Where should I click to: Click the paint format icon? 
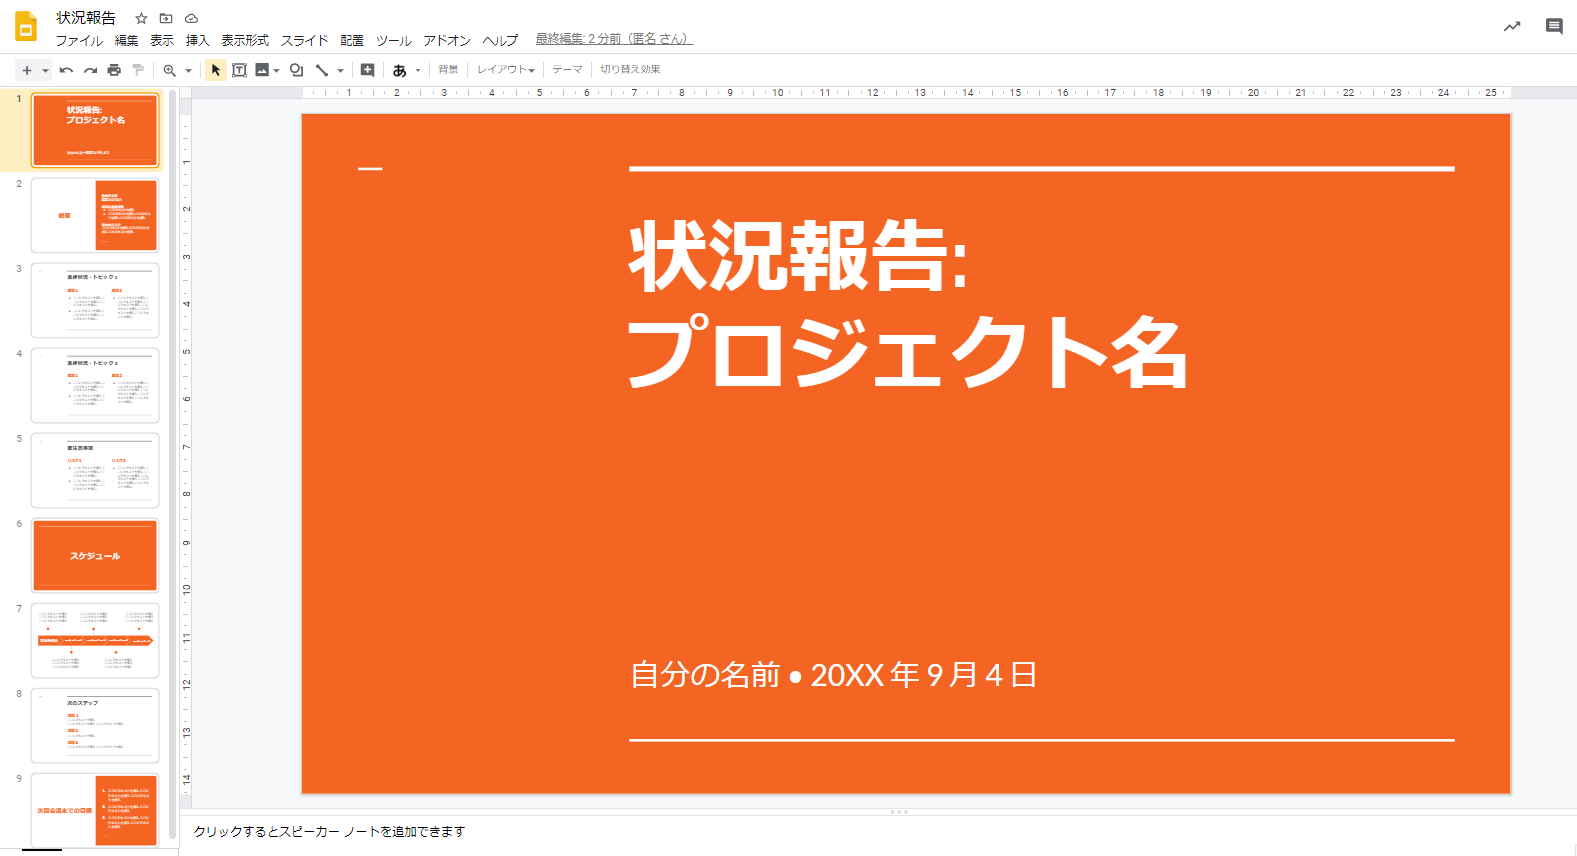[x=138, y=70]
